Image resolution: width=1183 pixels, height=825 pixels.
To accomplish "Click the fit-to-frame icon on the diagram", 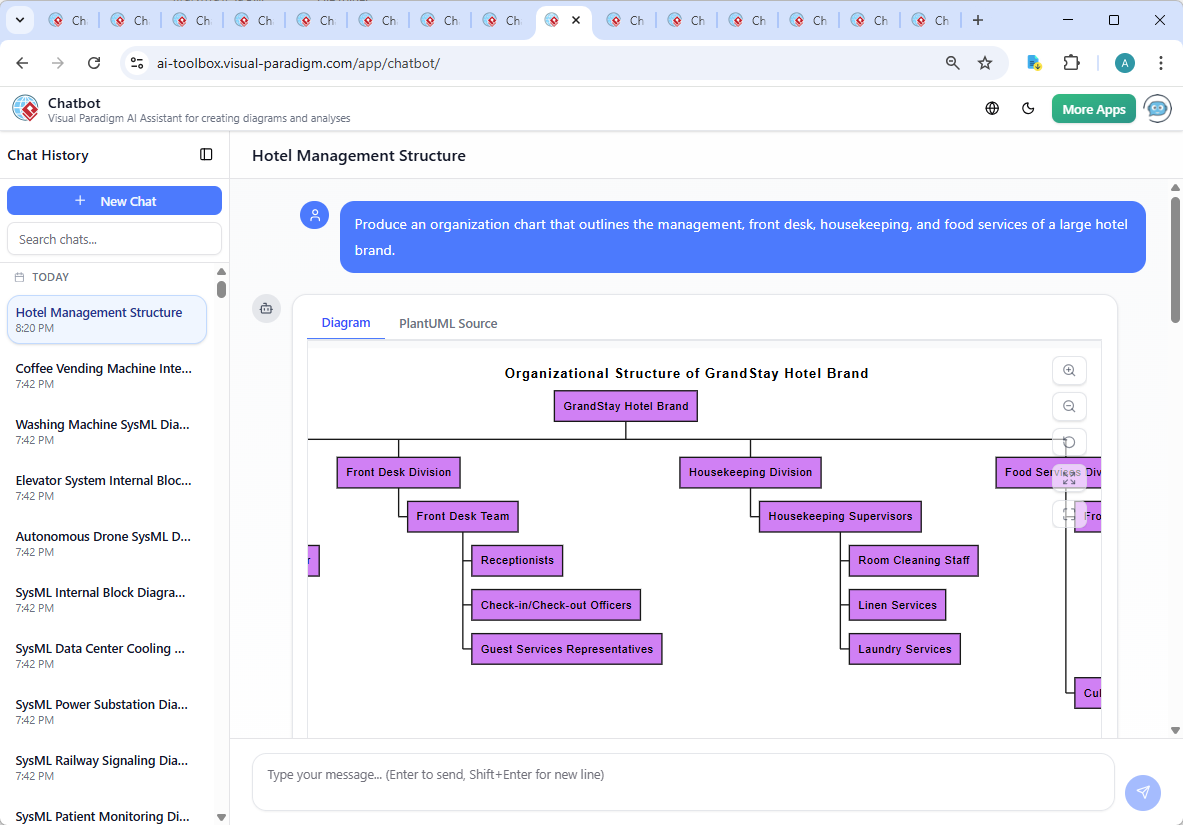I will tap(1069, 513).
